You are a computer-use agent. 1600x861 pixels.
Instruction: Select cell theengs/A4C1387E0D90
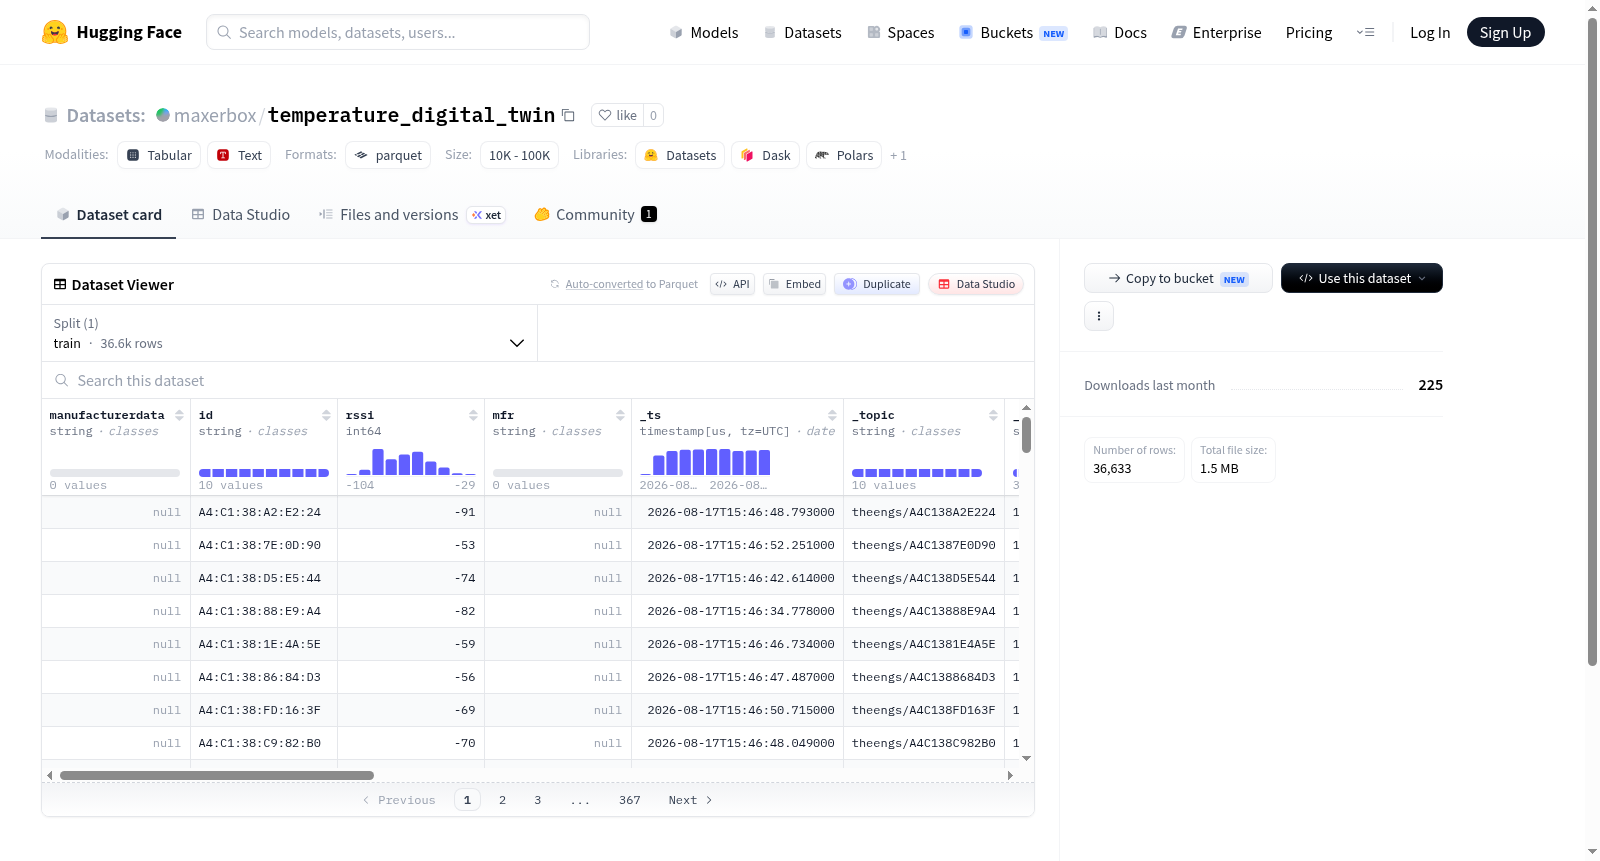(x=924, y=545)
